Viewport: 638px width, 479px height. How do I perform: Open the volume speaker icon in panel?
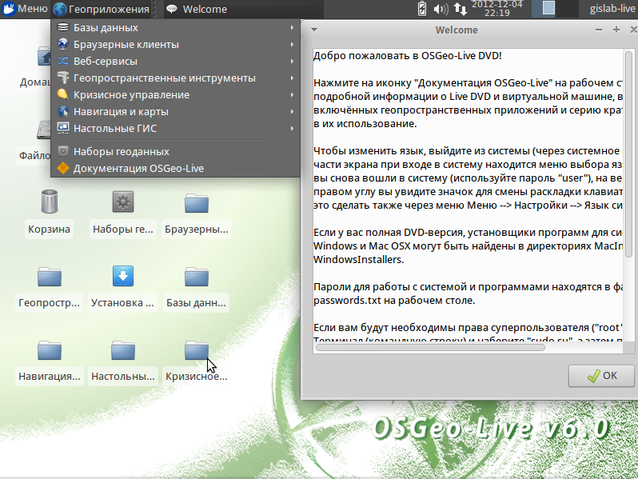tap(441, 9)
